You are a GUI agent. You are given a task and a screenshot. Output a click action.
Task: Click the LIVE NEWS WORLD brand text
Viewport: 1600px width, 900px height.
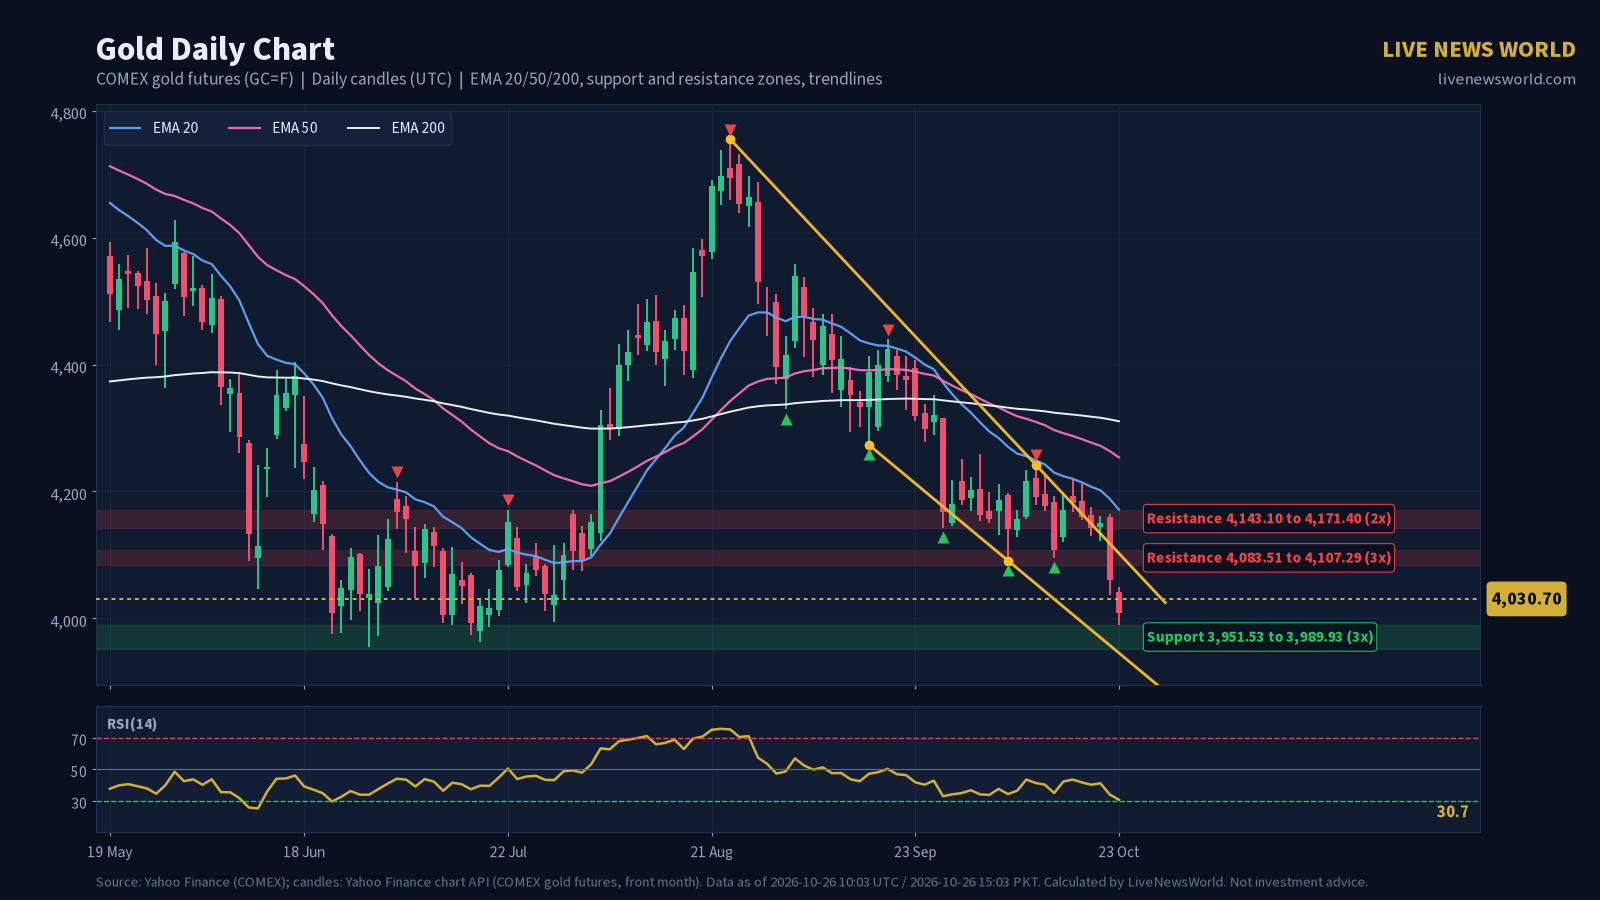pyautogui.click(x=1479, y=50)
